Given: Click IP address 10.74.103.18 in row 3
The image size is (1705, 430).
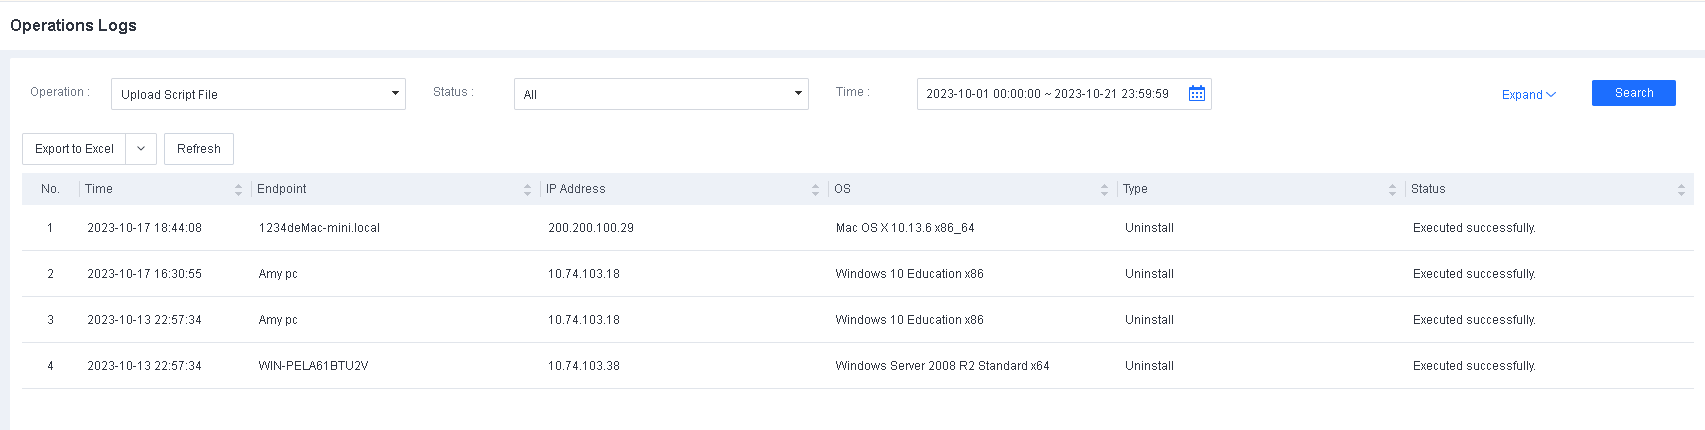Looking at the screenshot, I should (583, 320).
